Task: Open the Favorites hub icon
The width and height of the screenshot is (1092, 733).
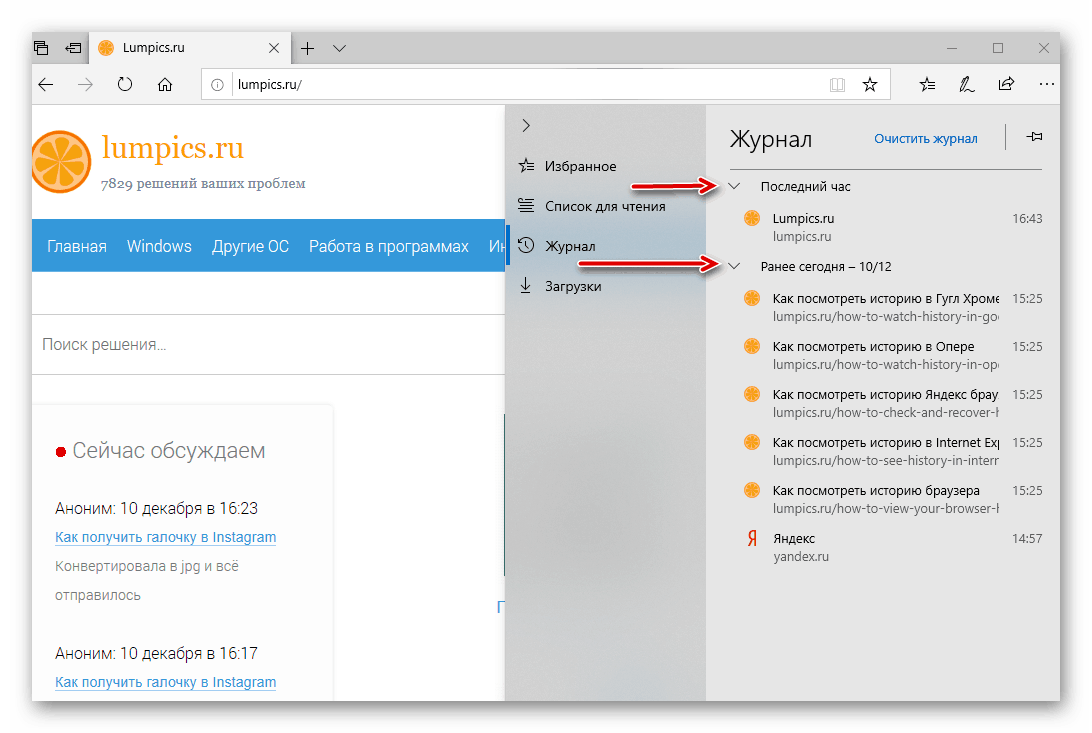Action: [928, 85]
